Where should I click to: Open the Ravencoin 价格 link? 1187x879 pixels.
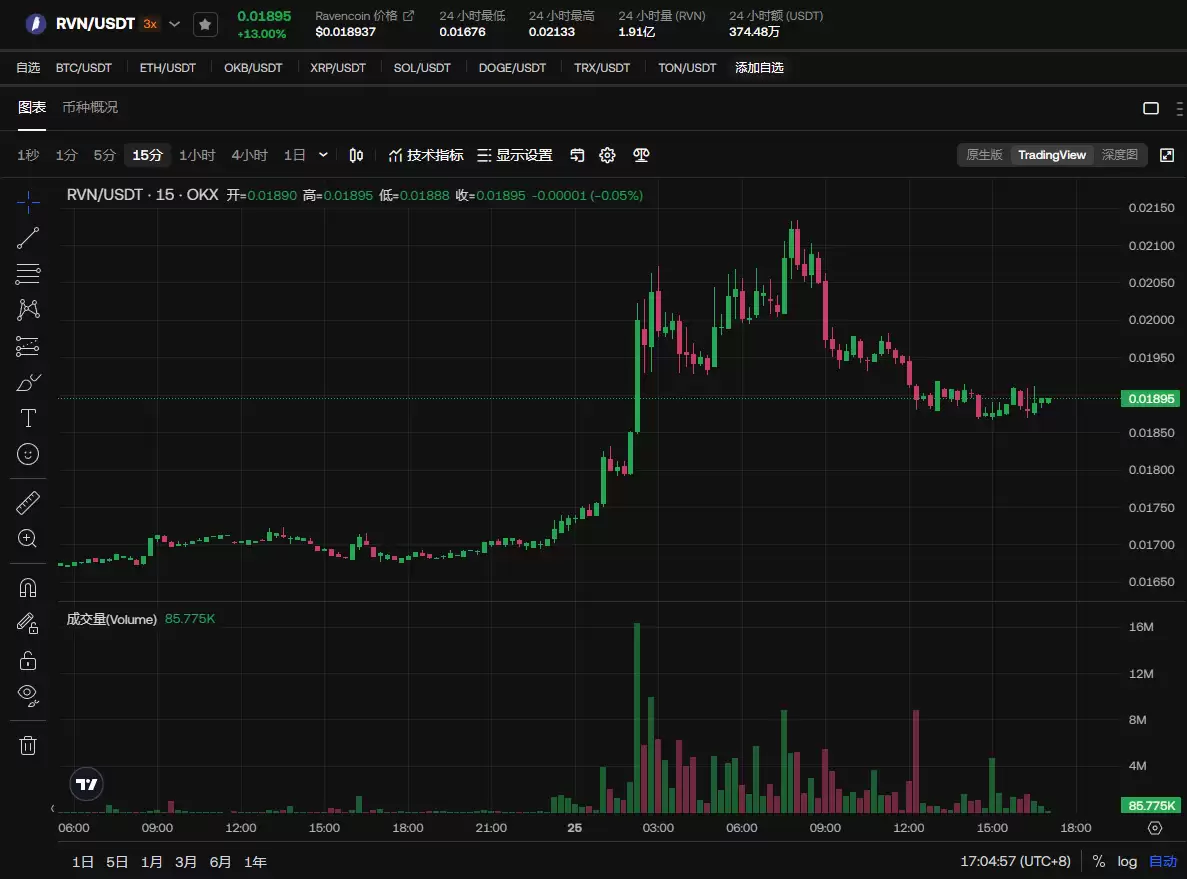(364, 16)
